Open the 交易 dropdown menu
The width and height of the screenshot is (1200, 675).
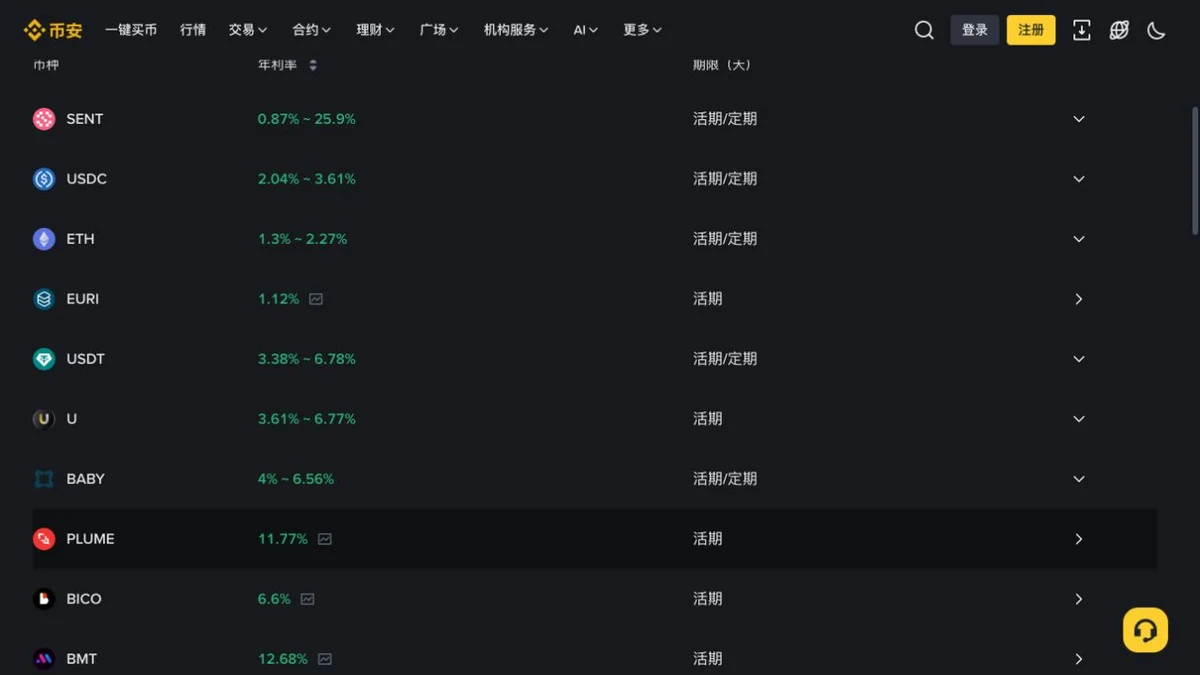[248, 30]
